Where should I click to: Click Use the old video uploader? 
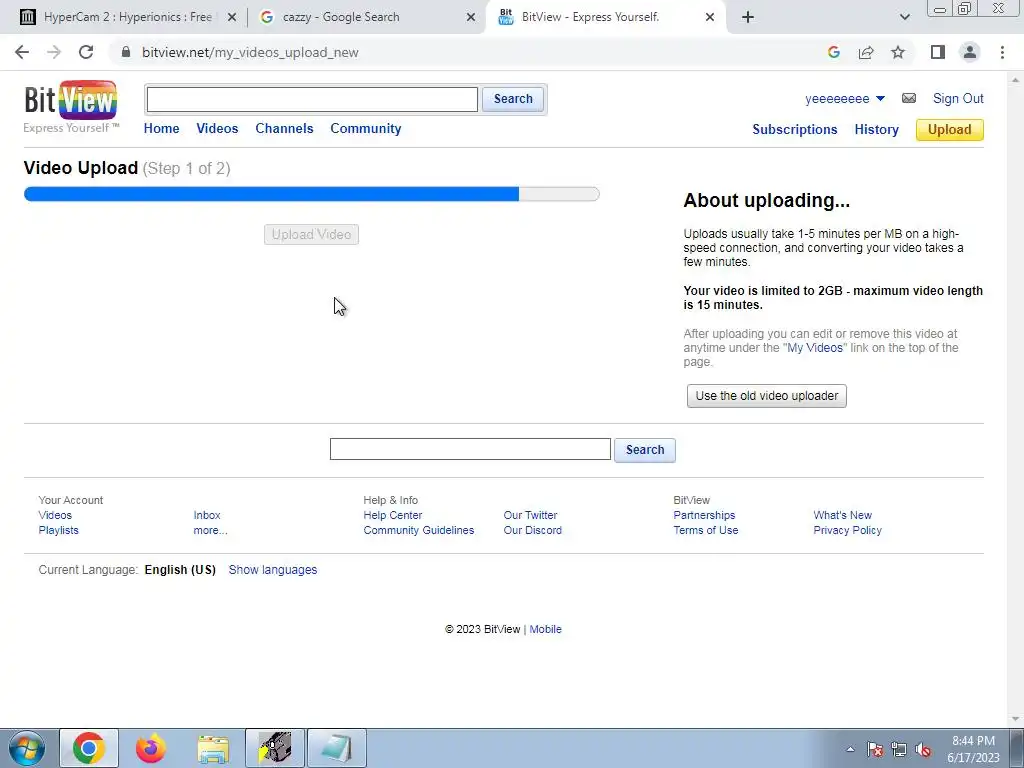[767, 396]
